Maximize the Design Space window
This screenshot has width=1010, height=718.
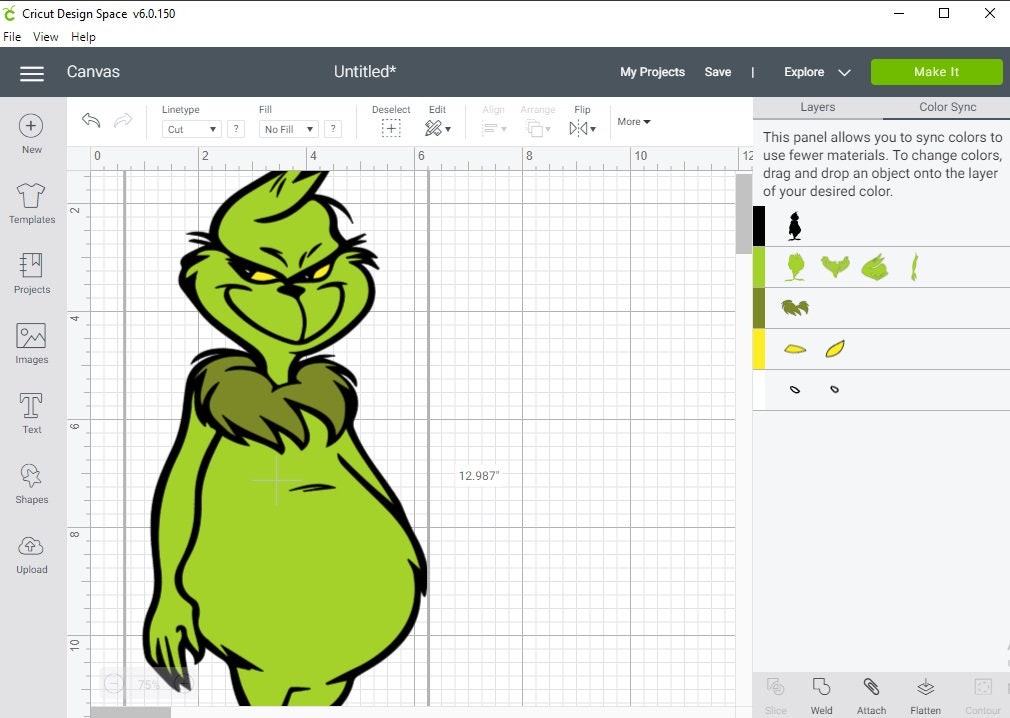(x=944, y=13)
